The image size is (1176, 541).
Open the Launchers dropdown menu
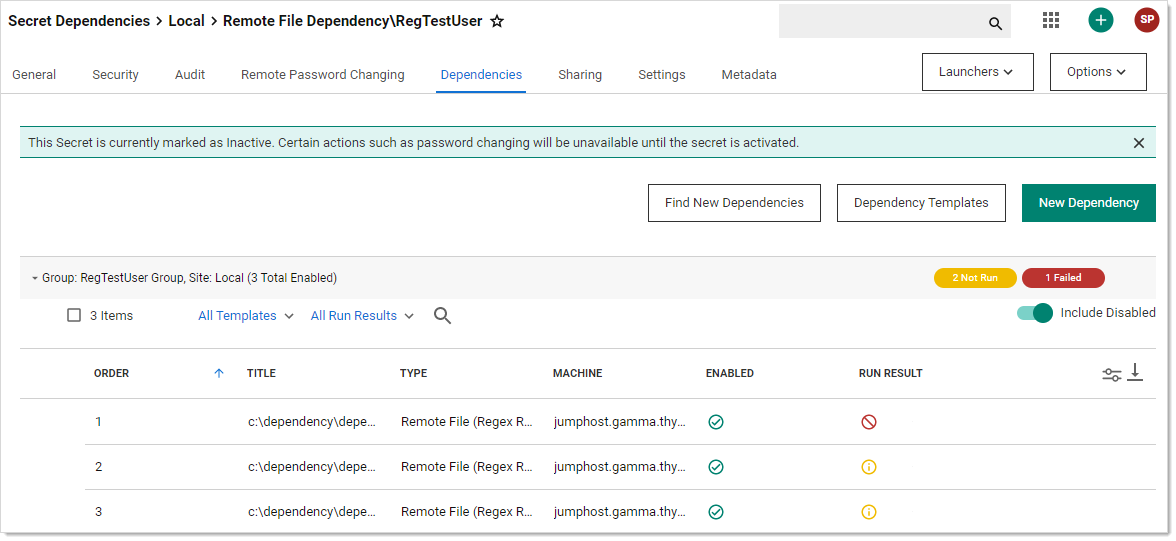click(x=976, y=72)
